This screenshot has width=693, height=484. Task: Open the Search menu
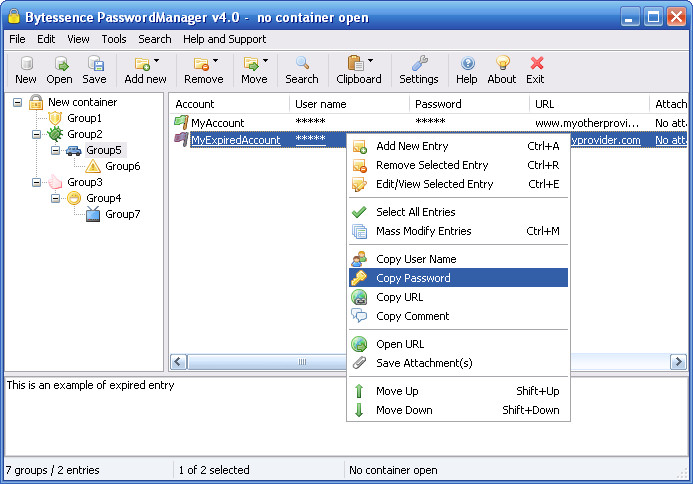pyautogui.click(x=155, y=39)
